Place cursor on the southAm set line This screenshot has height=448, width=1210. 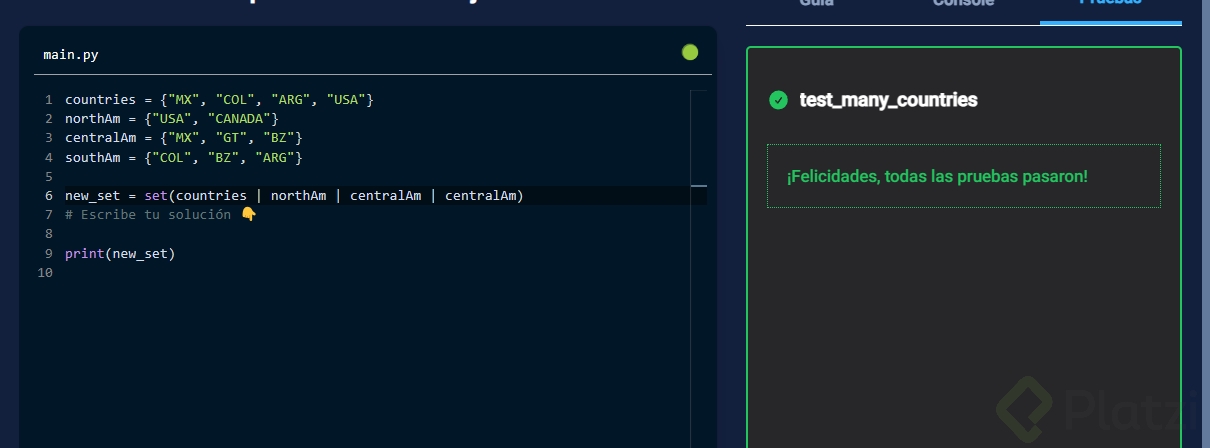(x=183, y=157)
